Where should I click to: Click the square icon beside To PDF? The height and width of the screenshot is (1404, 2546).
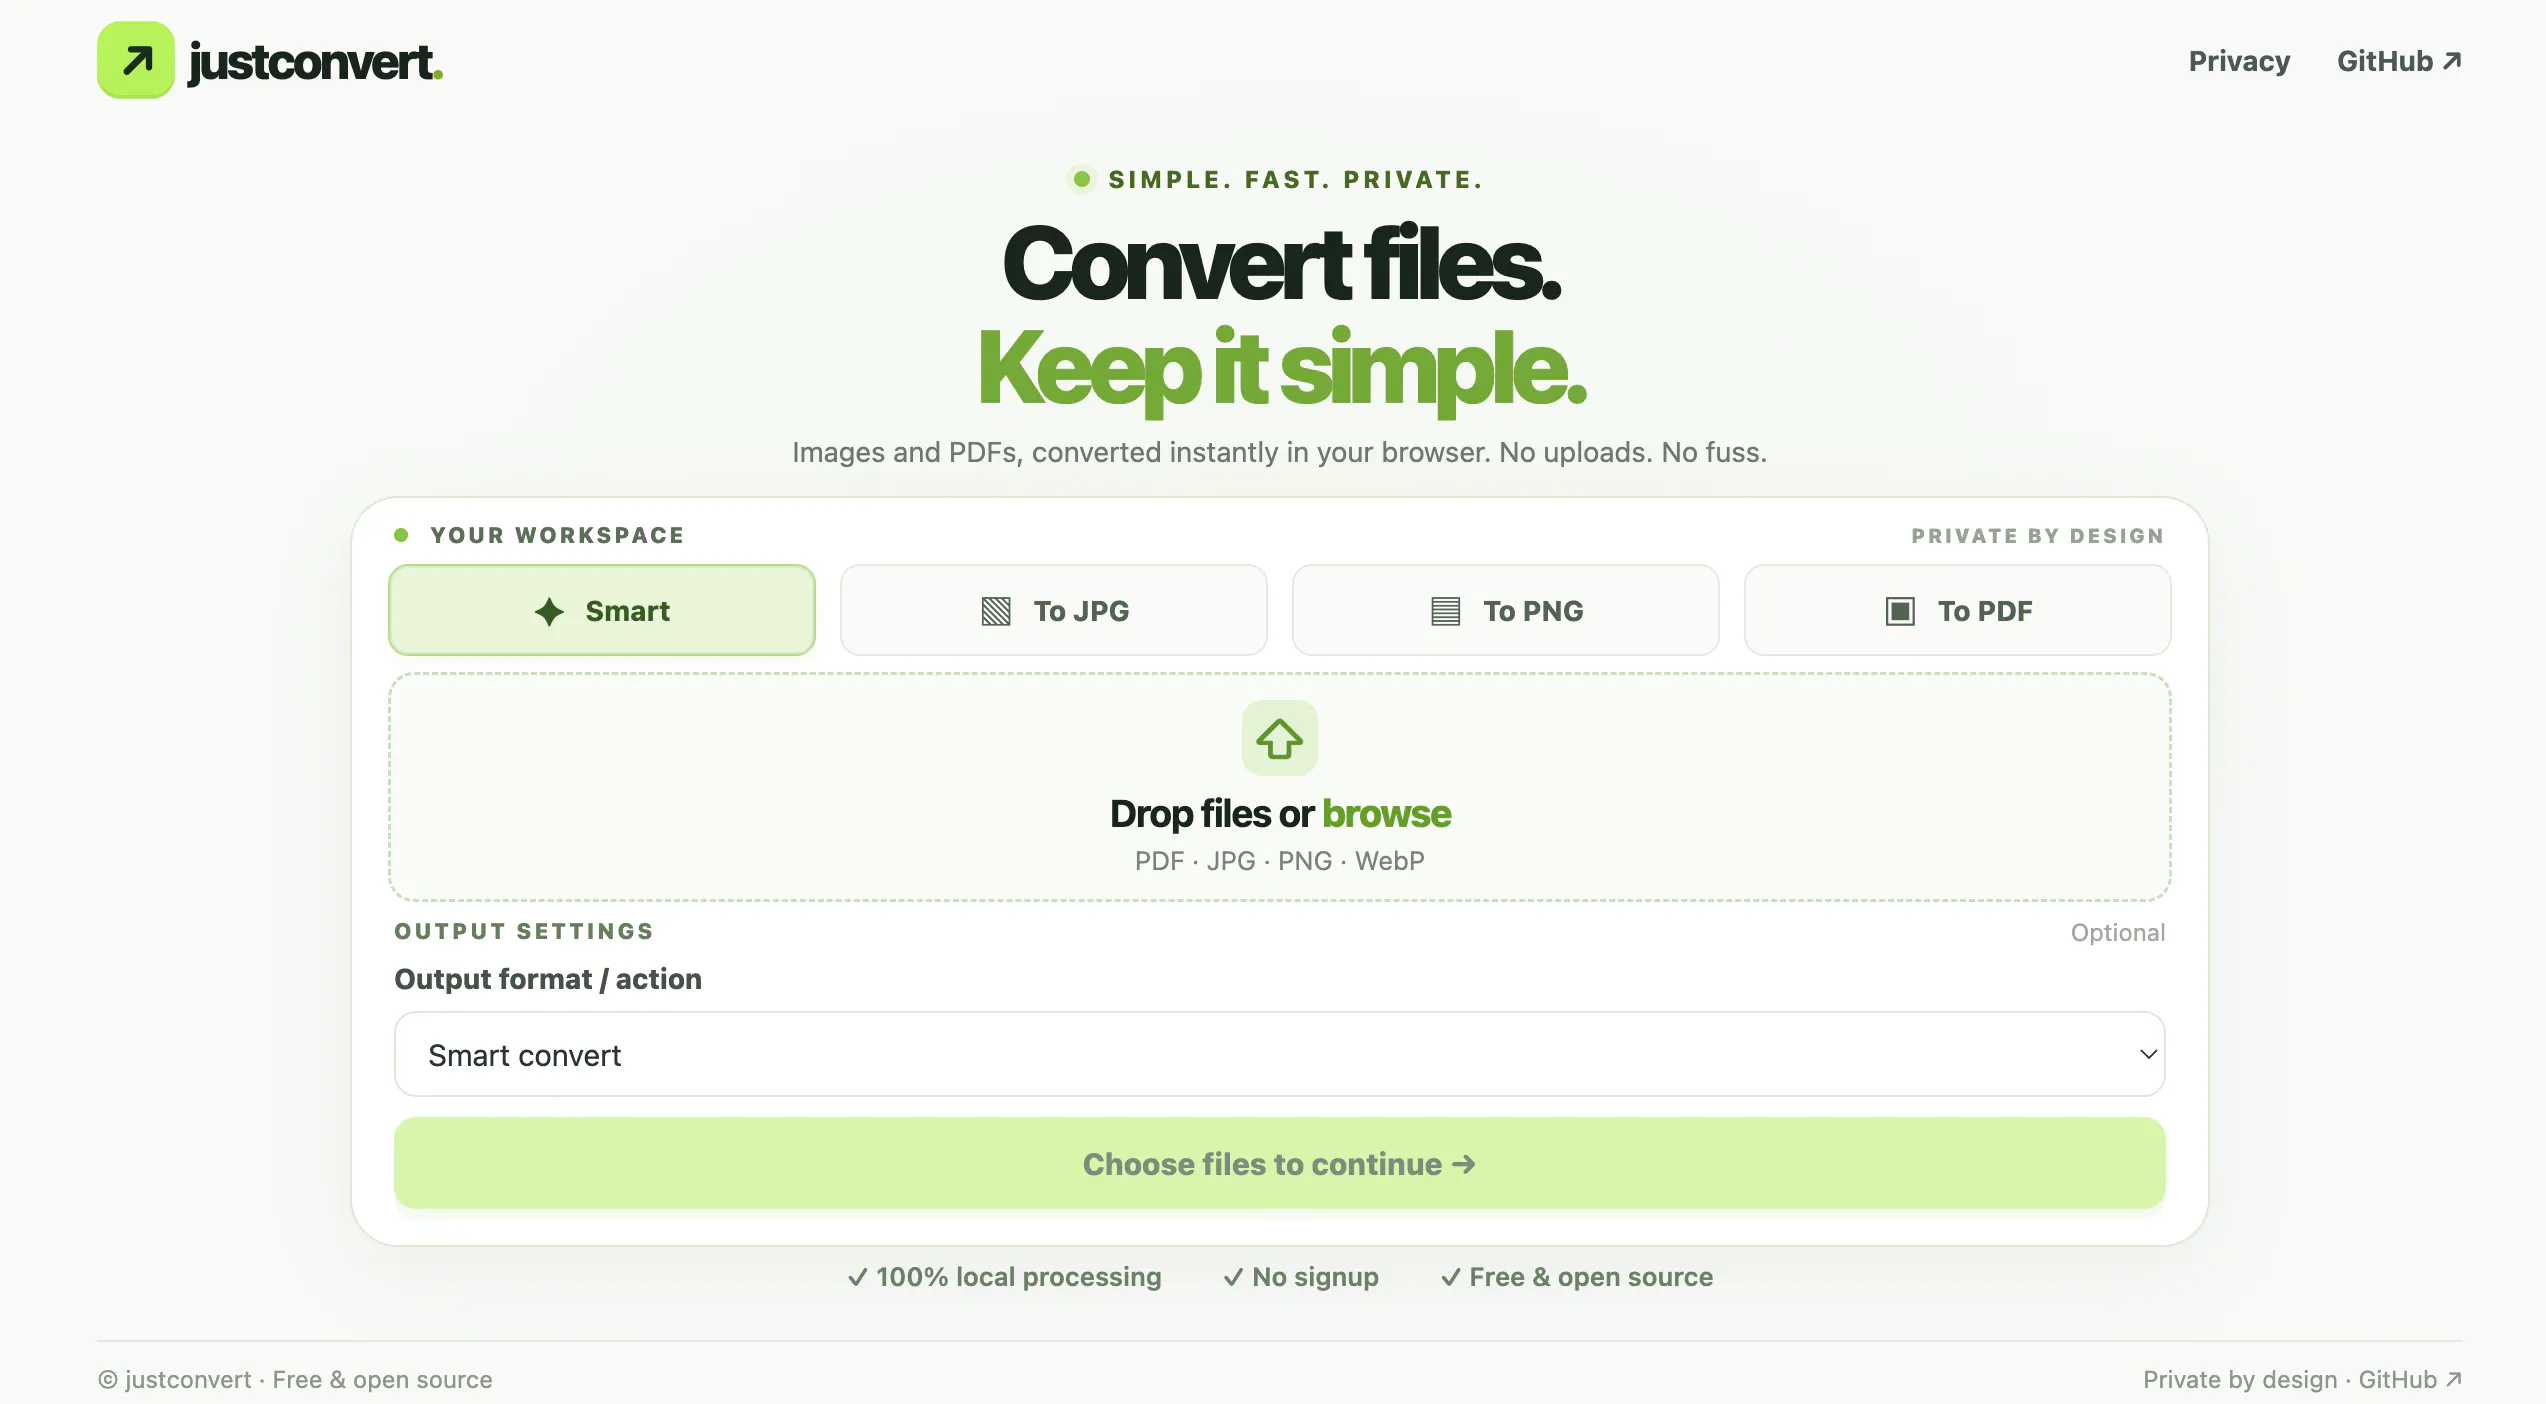(1900, 611)
